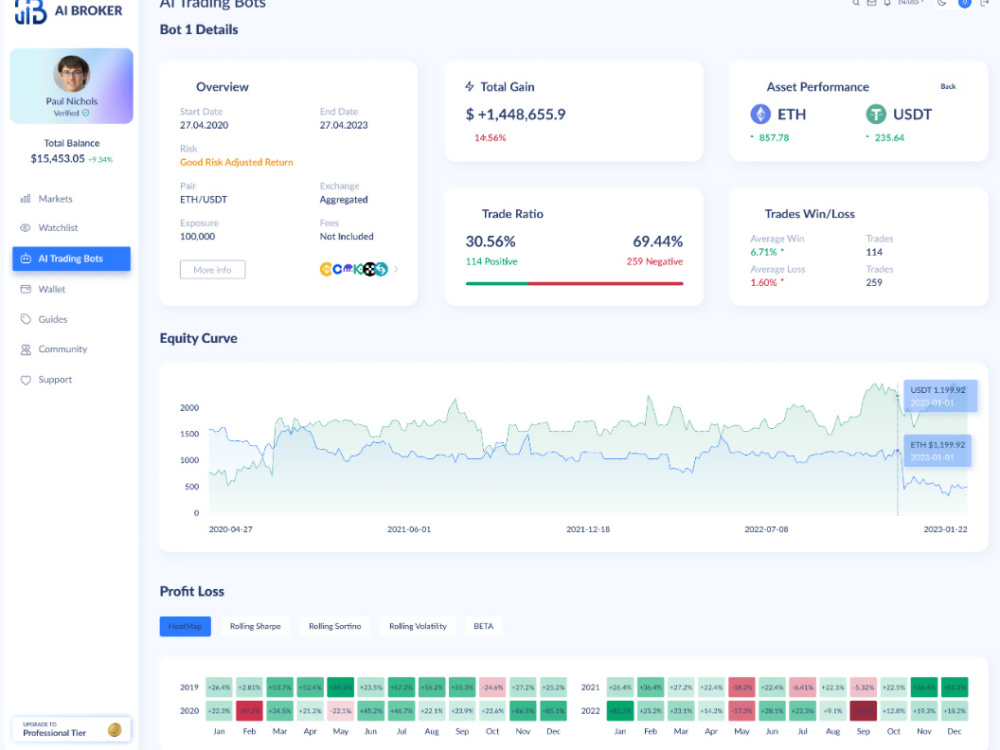Image resolution: width=1000 pixels, height=750 pixels.
Task: Click the Average Loss 1.60% value
Action: tap(763, 283)
